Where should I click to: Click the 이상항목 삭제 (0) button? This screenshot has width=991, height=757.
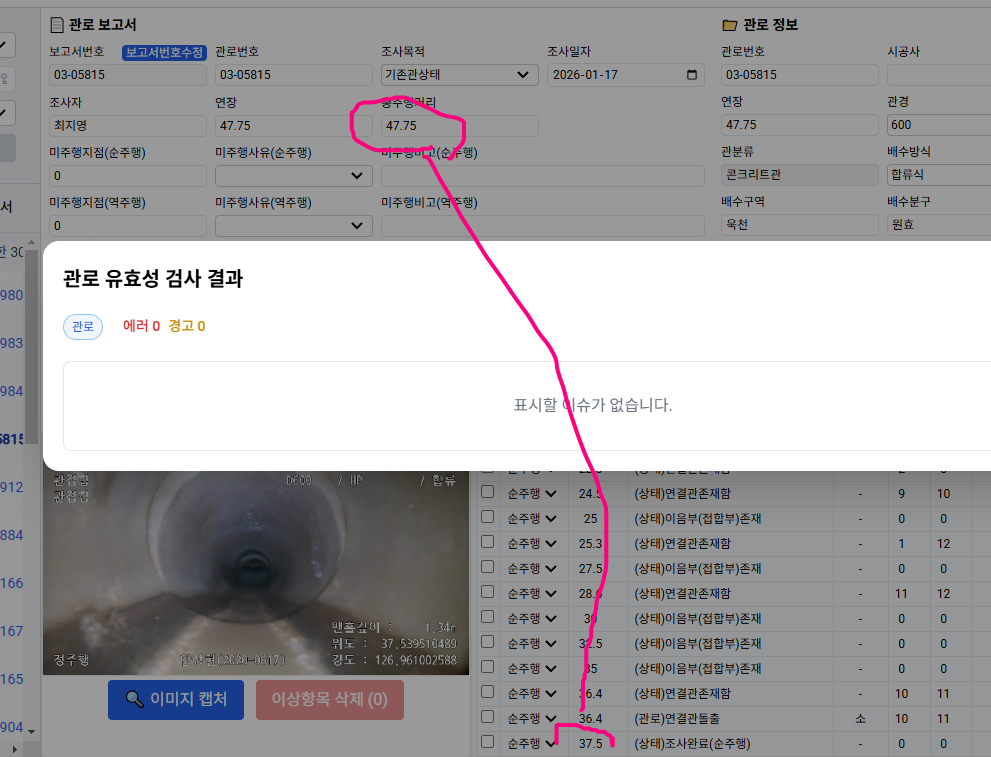click(330, 700)
